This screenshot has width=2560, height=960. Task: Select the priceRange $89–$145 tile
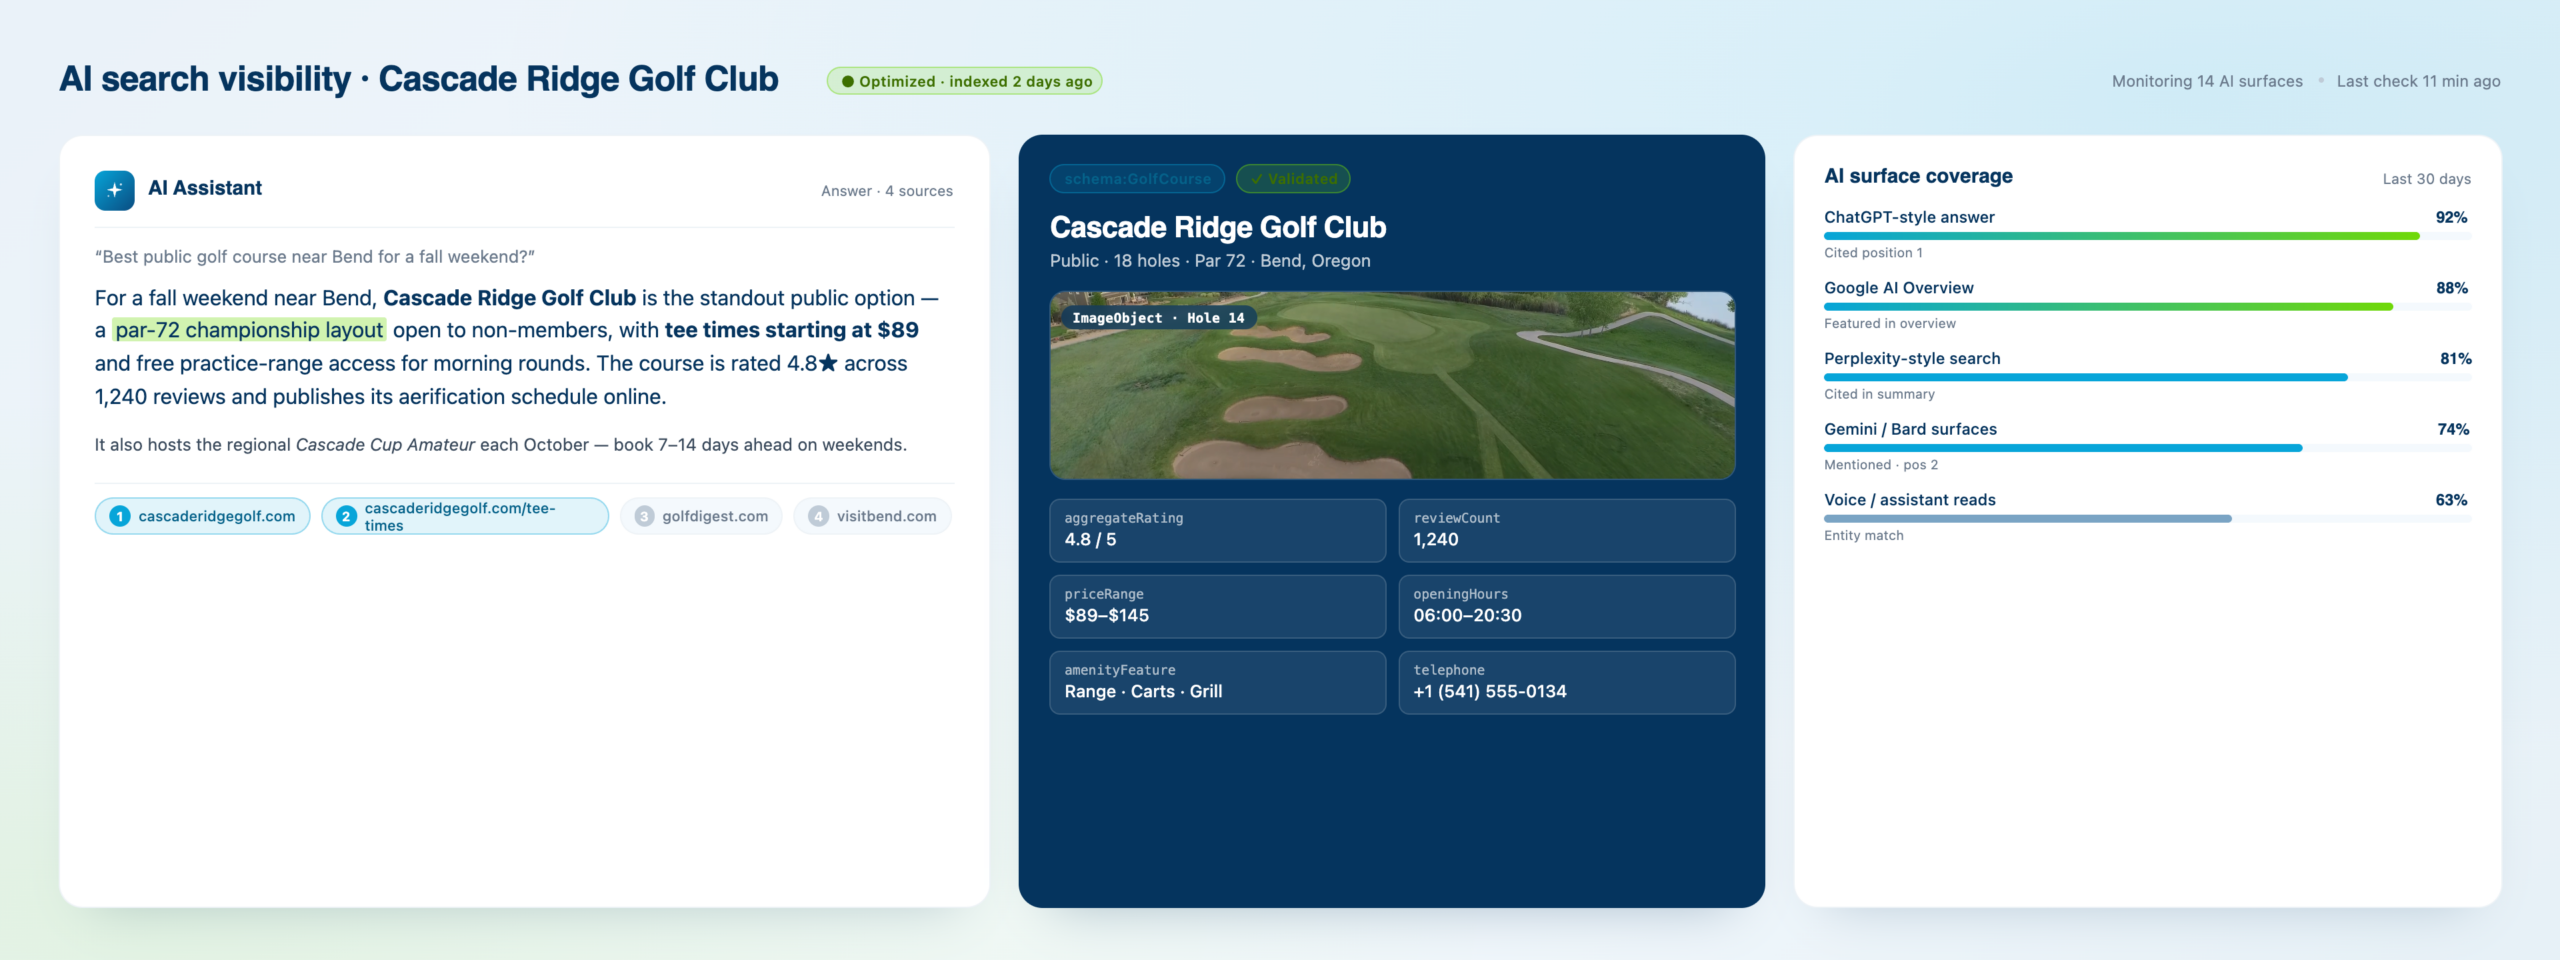(1217, 606)
